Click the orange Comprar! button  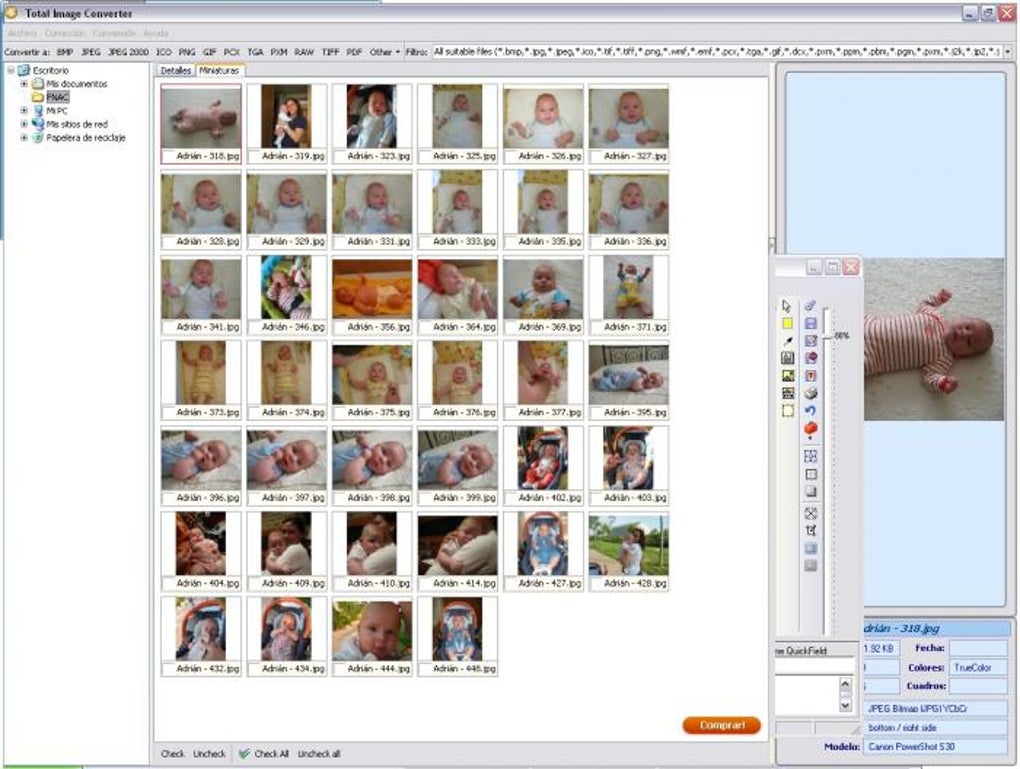tap(721, 725)
